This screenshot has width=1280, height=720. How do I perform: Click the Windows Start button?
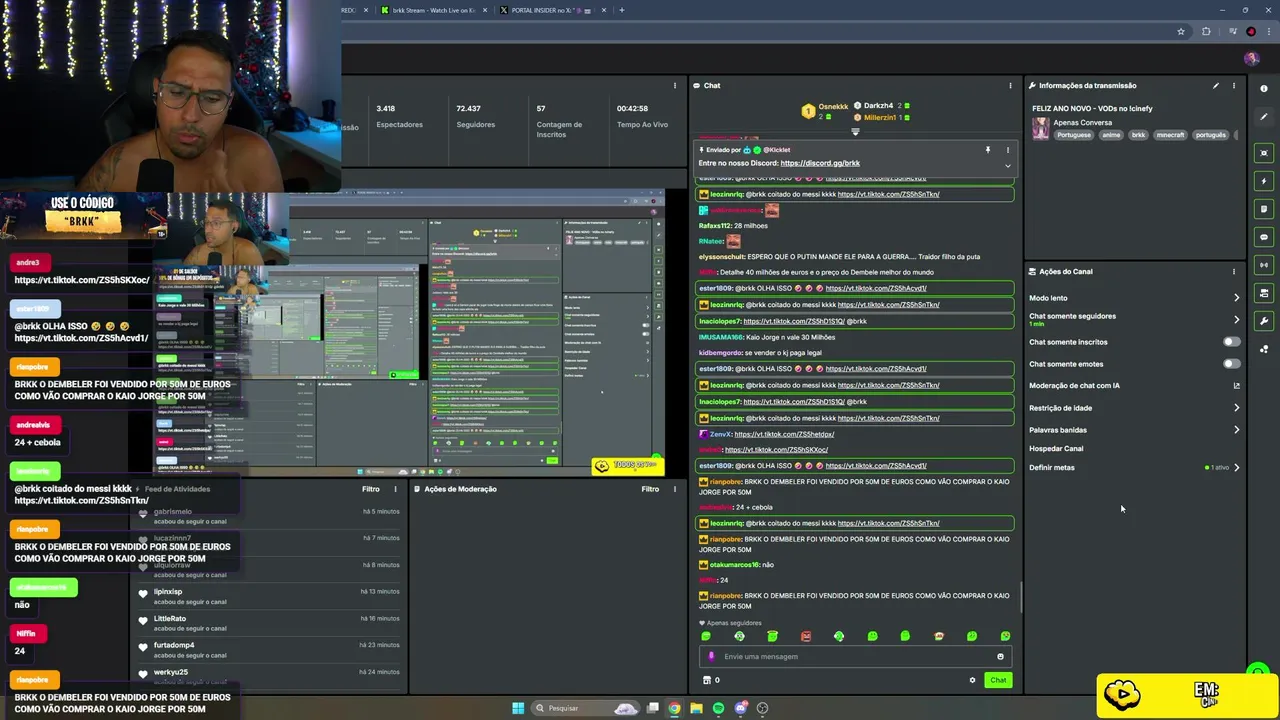coord(518,708)
